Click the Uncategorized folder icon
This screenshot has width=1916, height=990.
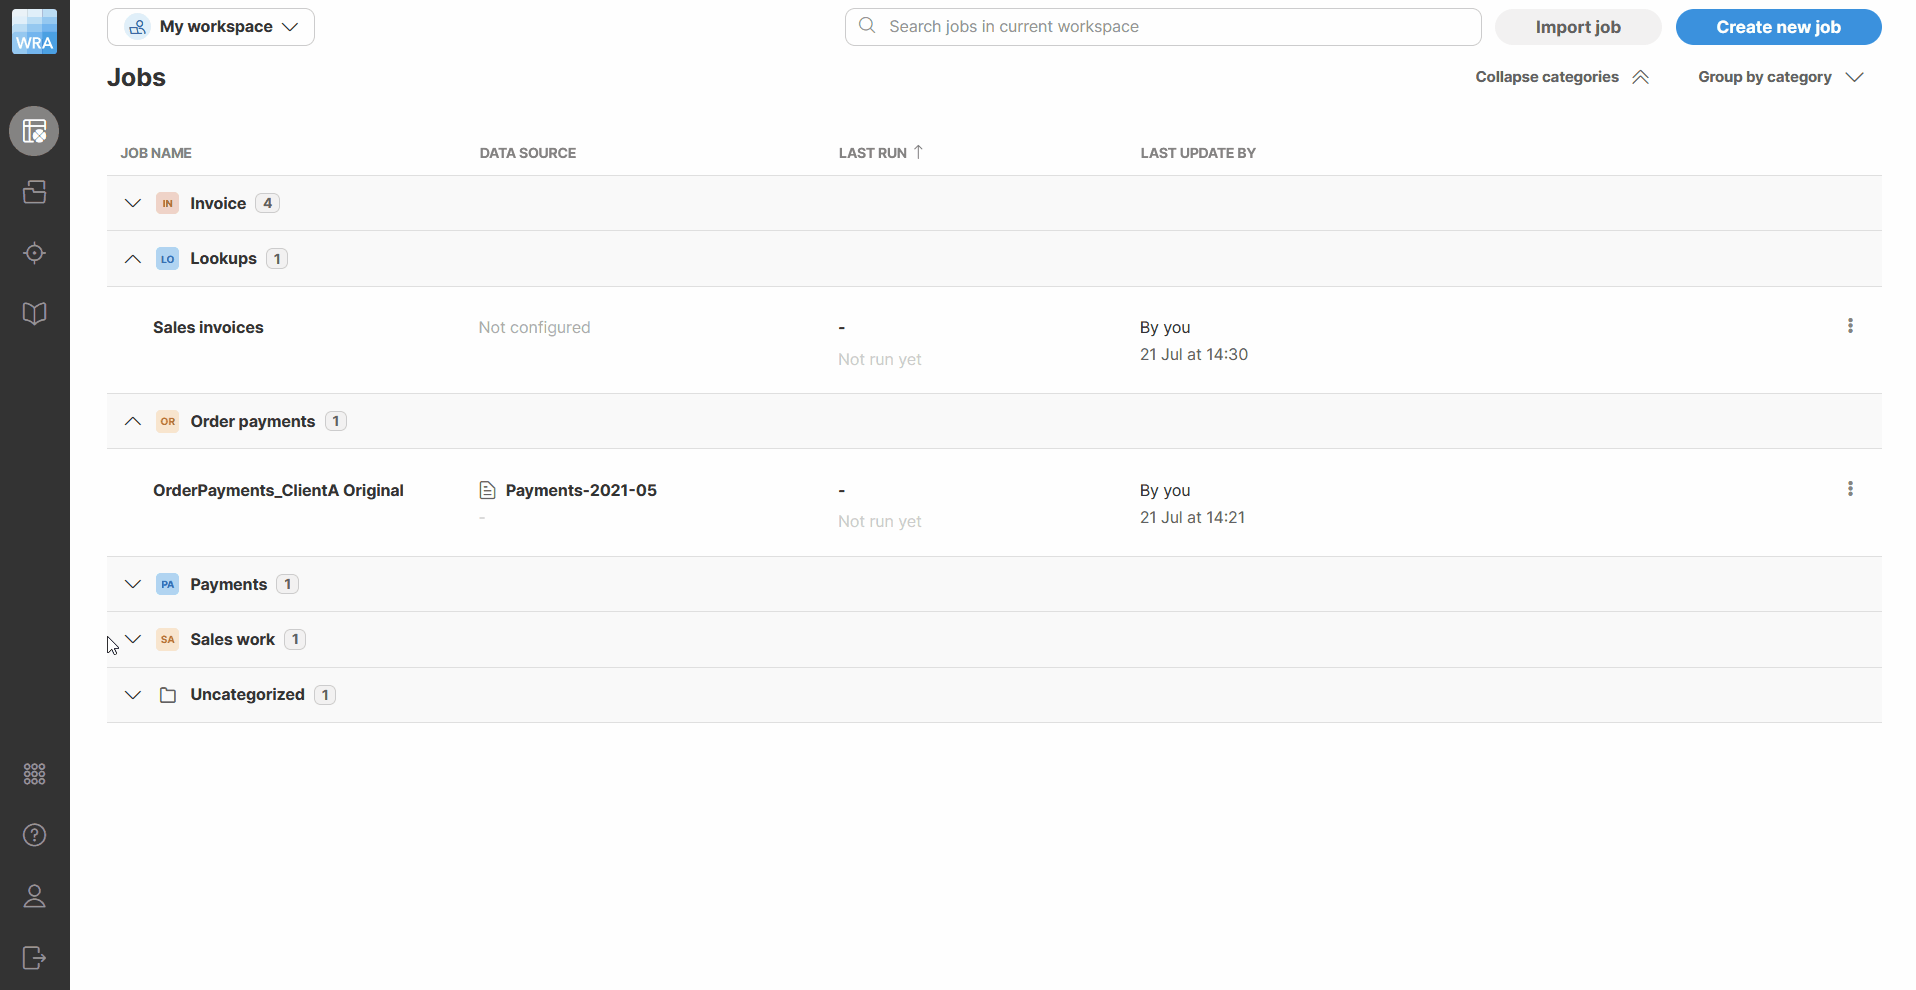coord(168,695)
